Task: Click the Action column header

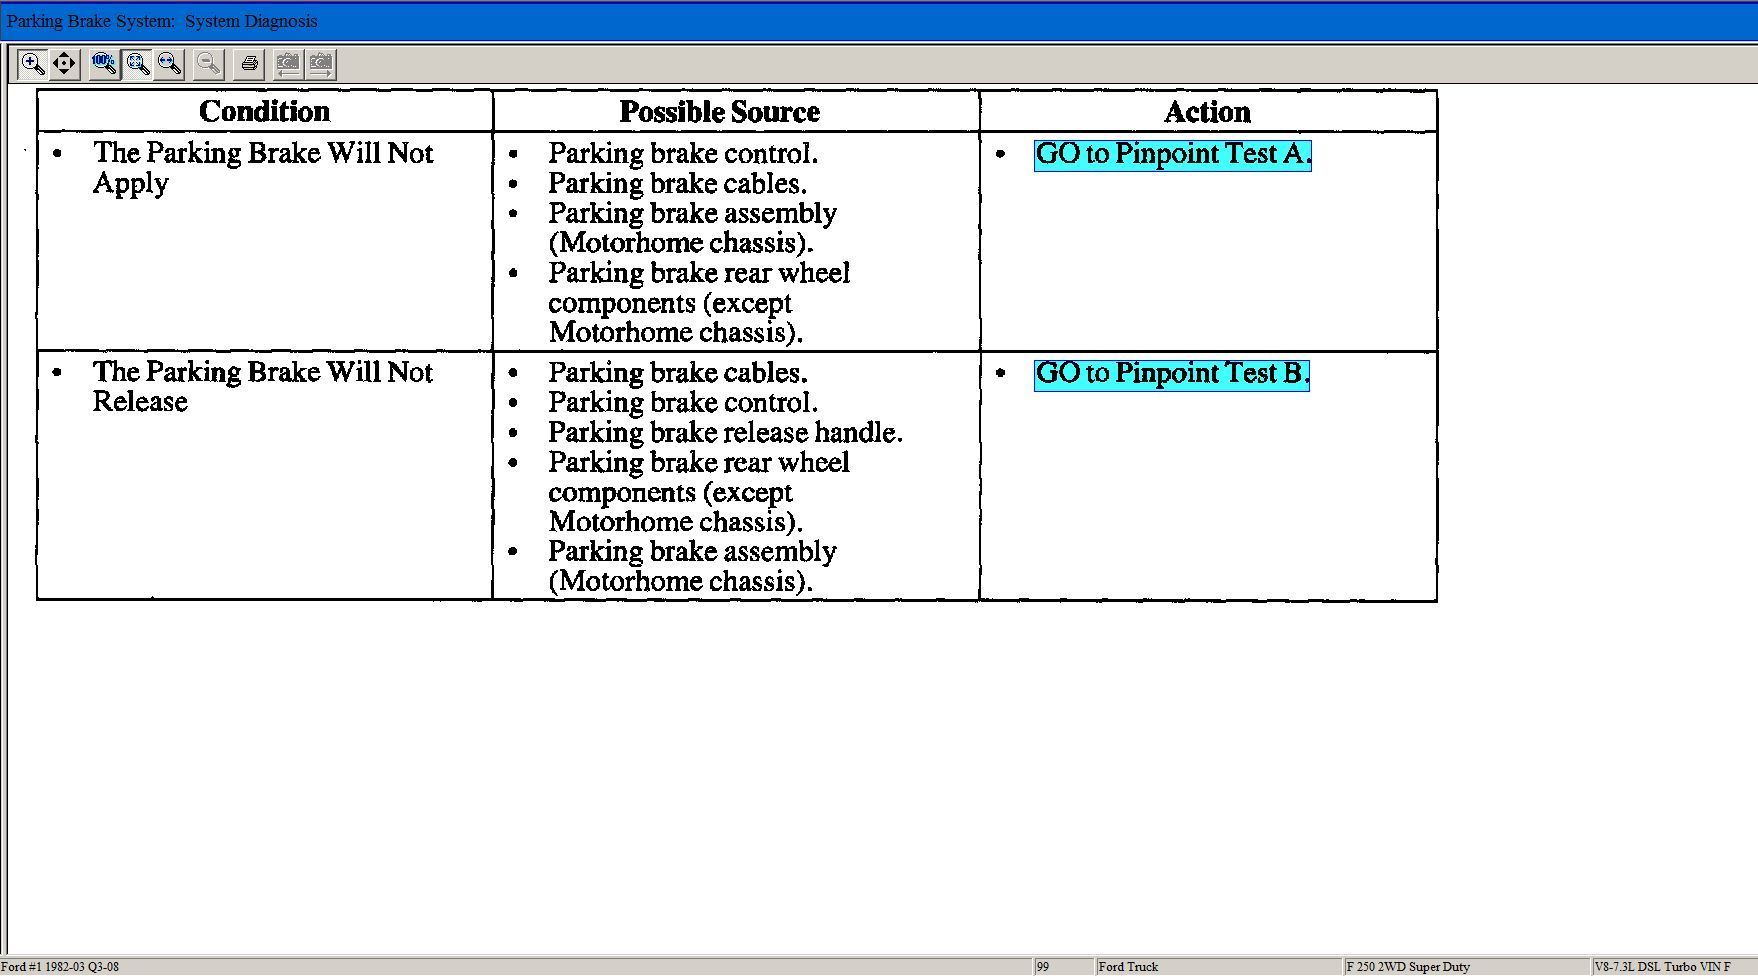Action: pyautogui.click(x=1207, y=111)
